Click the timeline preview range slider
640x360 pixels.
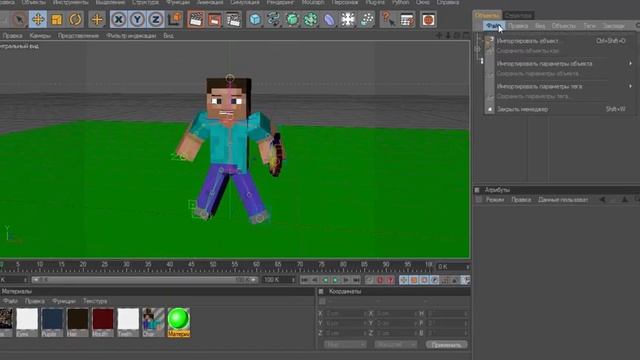(x=144, y=280)
